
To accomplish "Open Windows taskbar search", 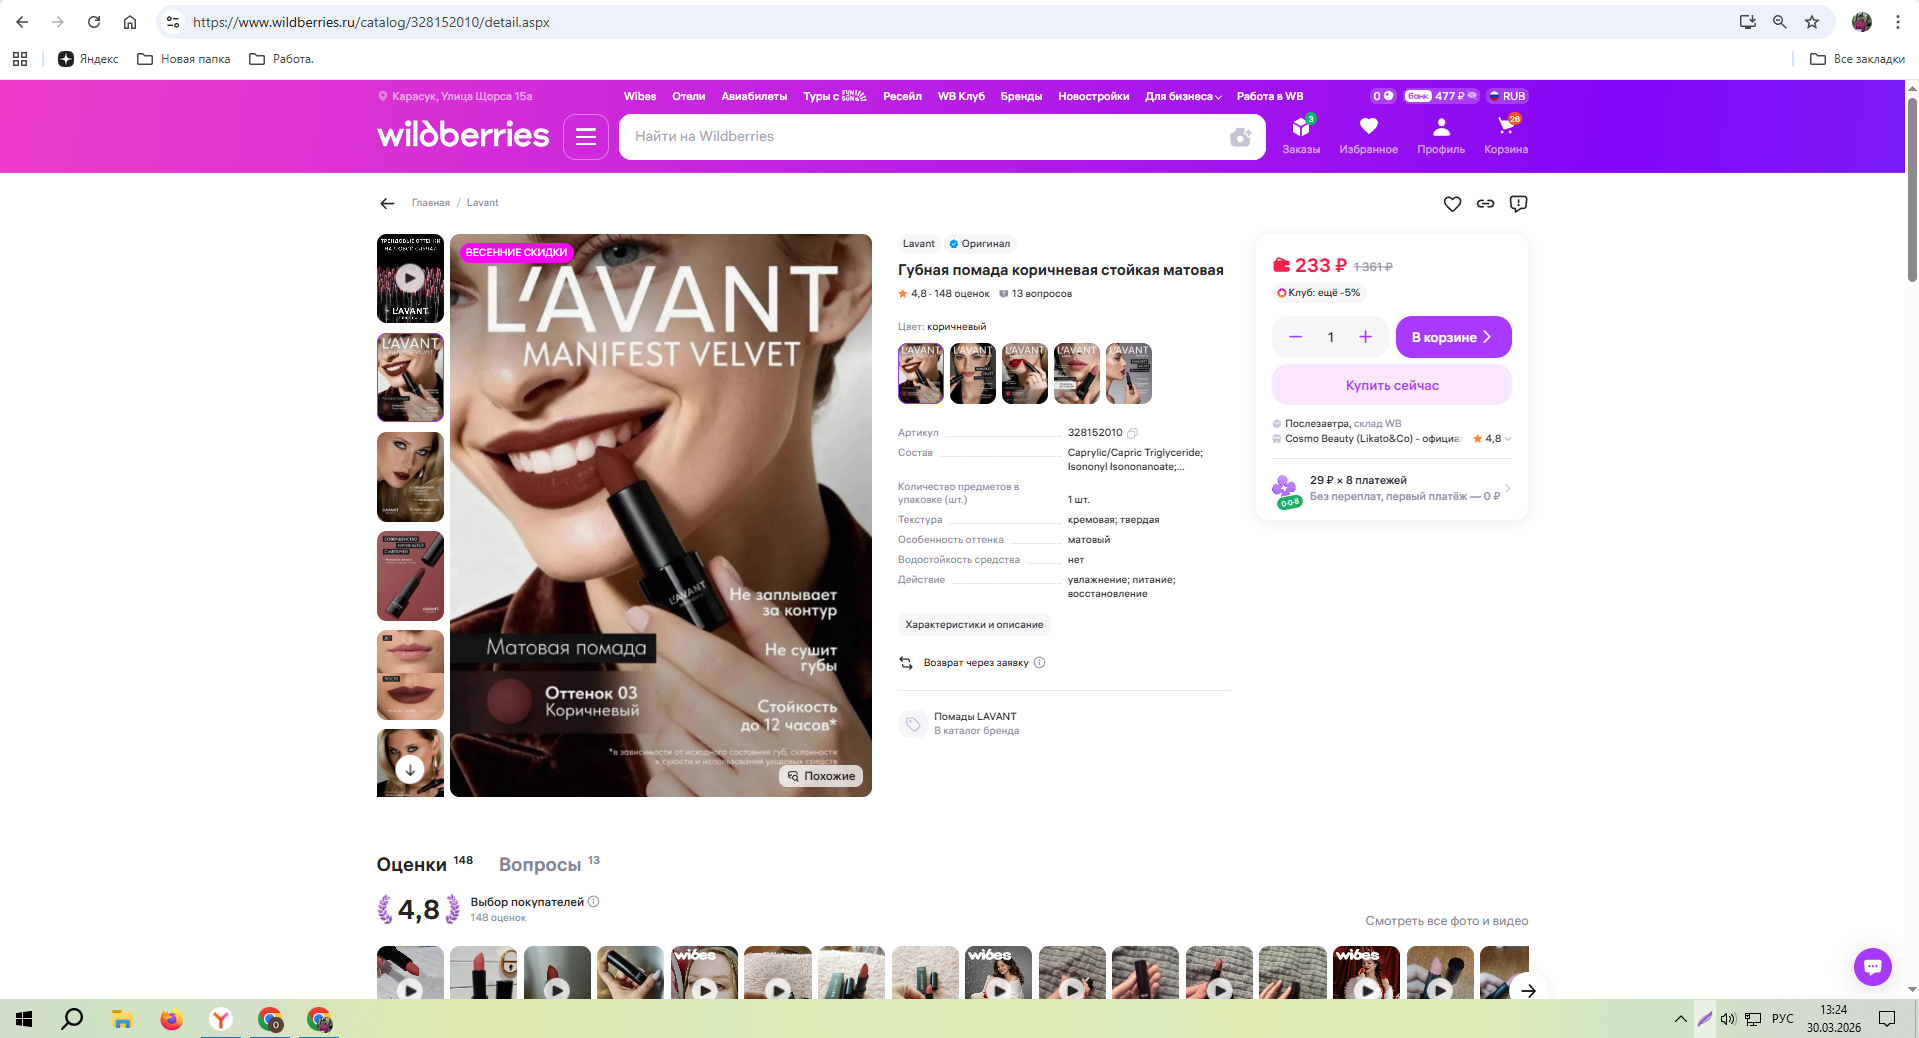I will click(x=72, y=1019).
